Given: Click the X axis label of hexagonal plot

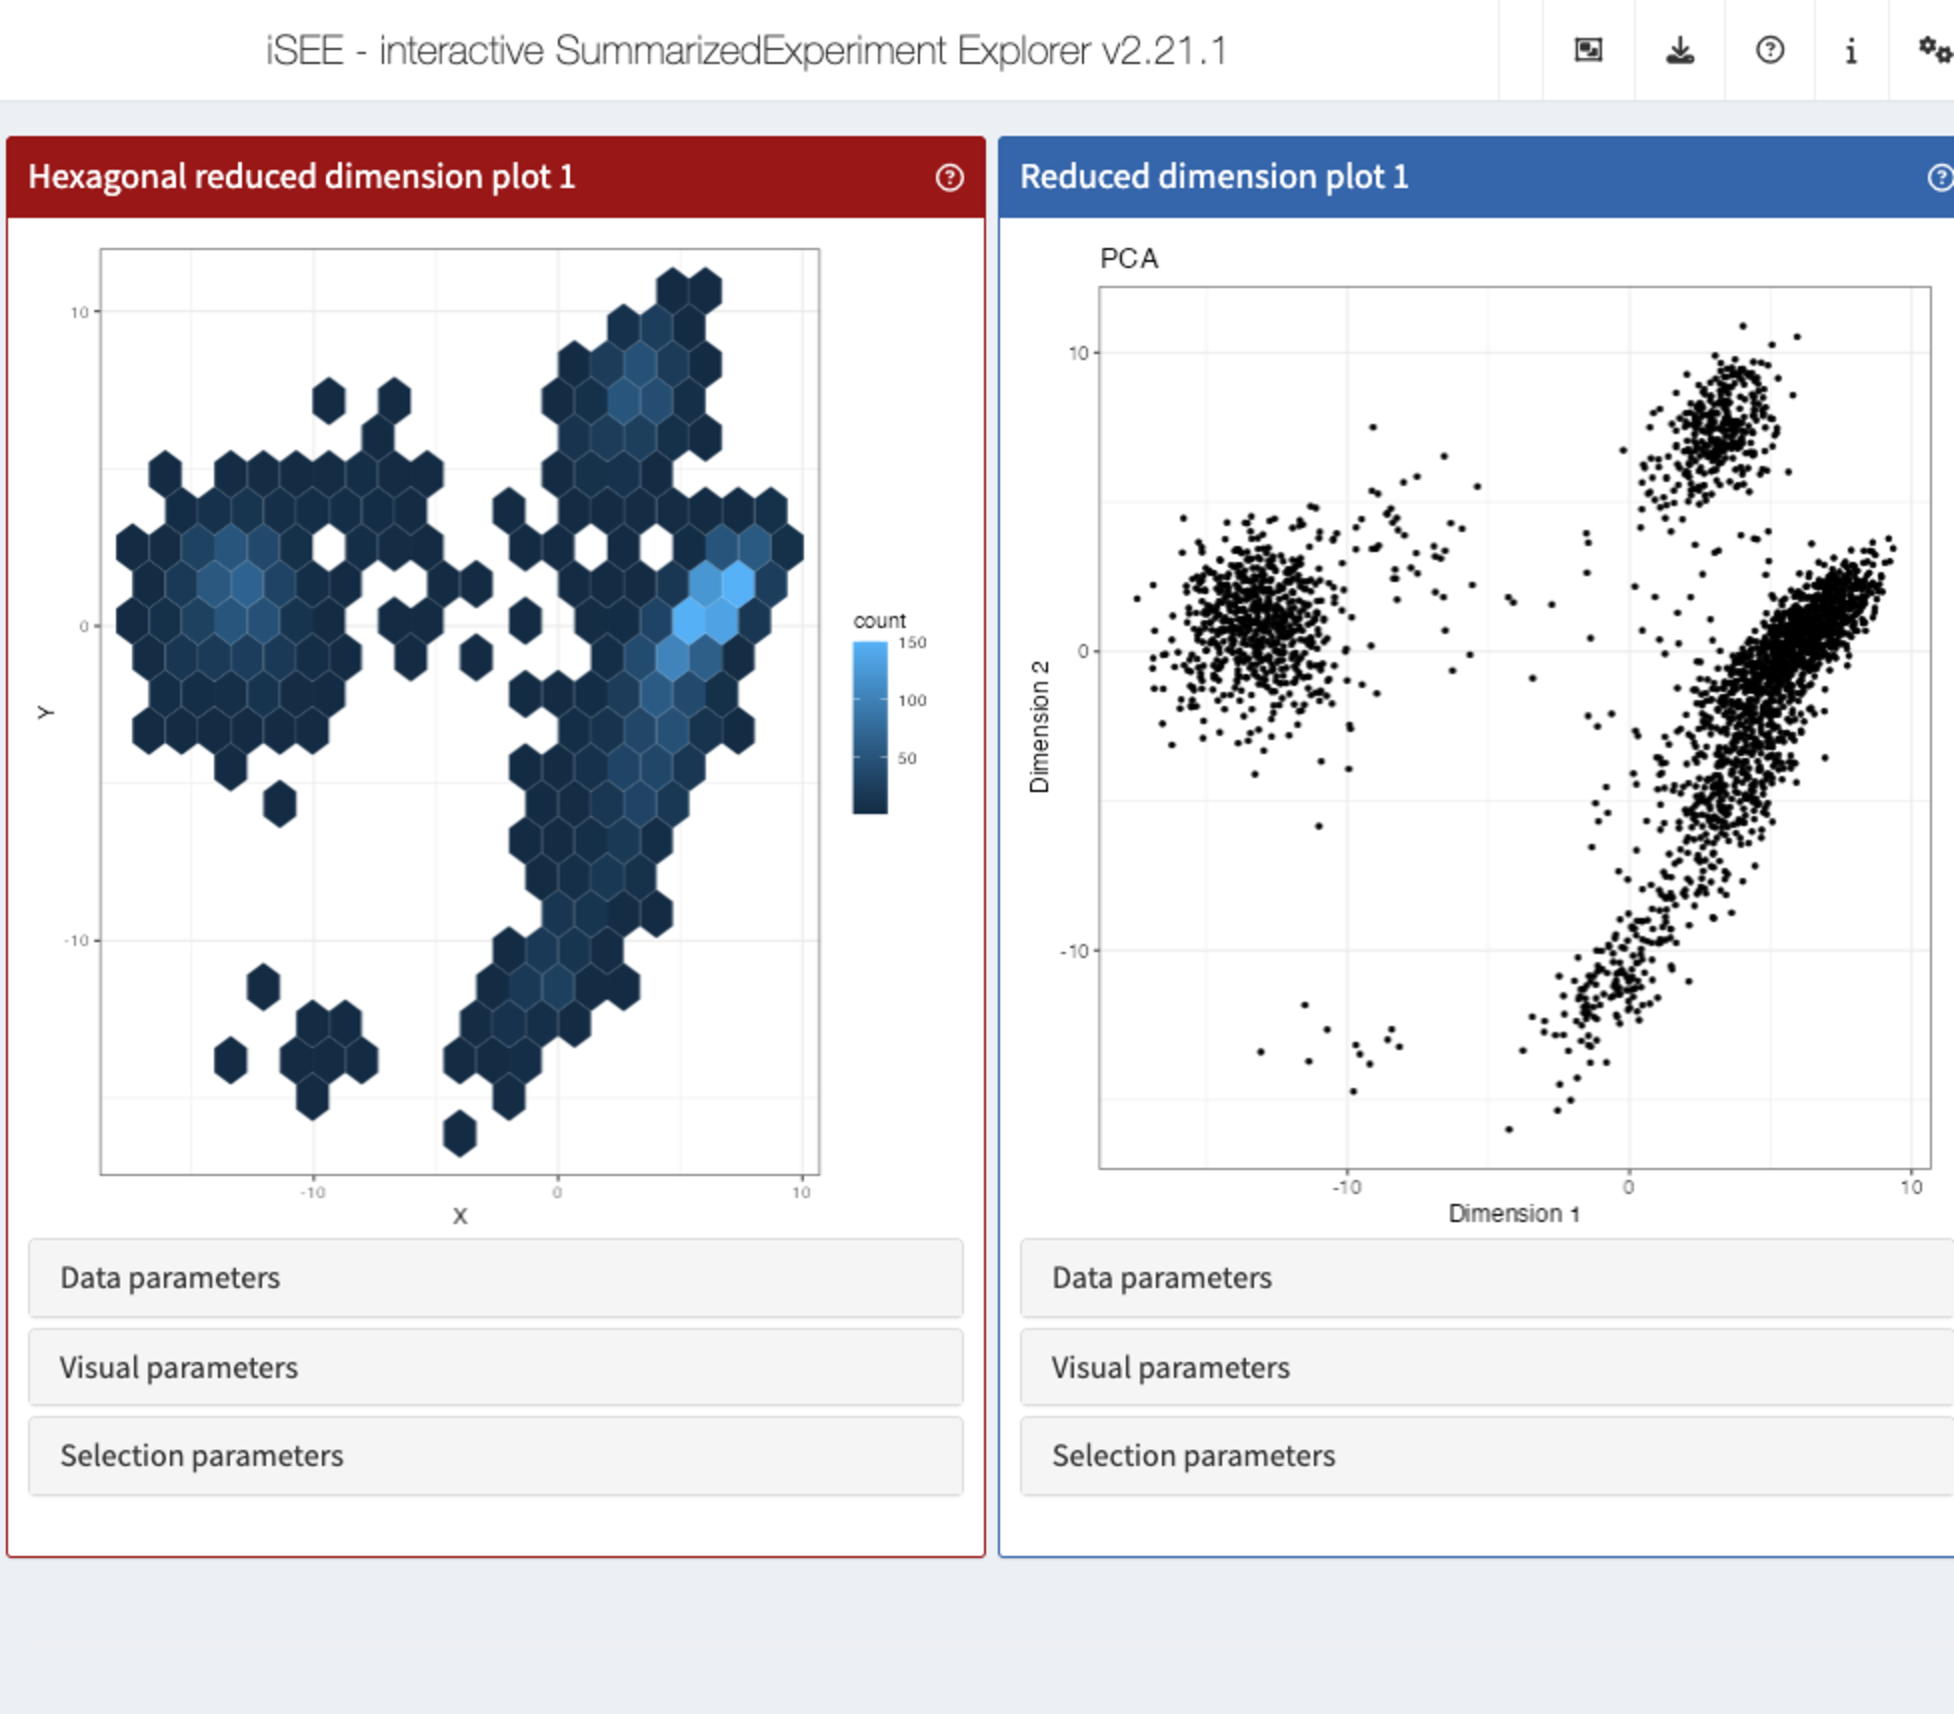Looking at the screenshot, I should click(x=460, y=1216).
